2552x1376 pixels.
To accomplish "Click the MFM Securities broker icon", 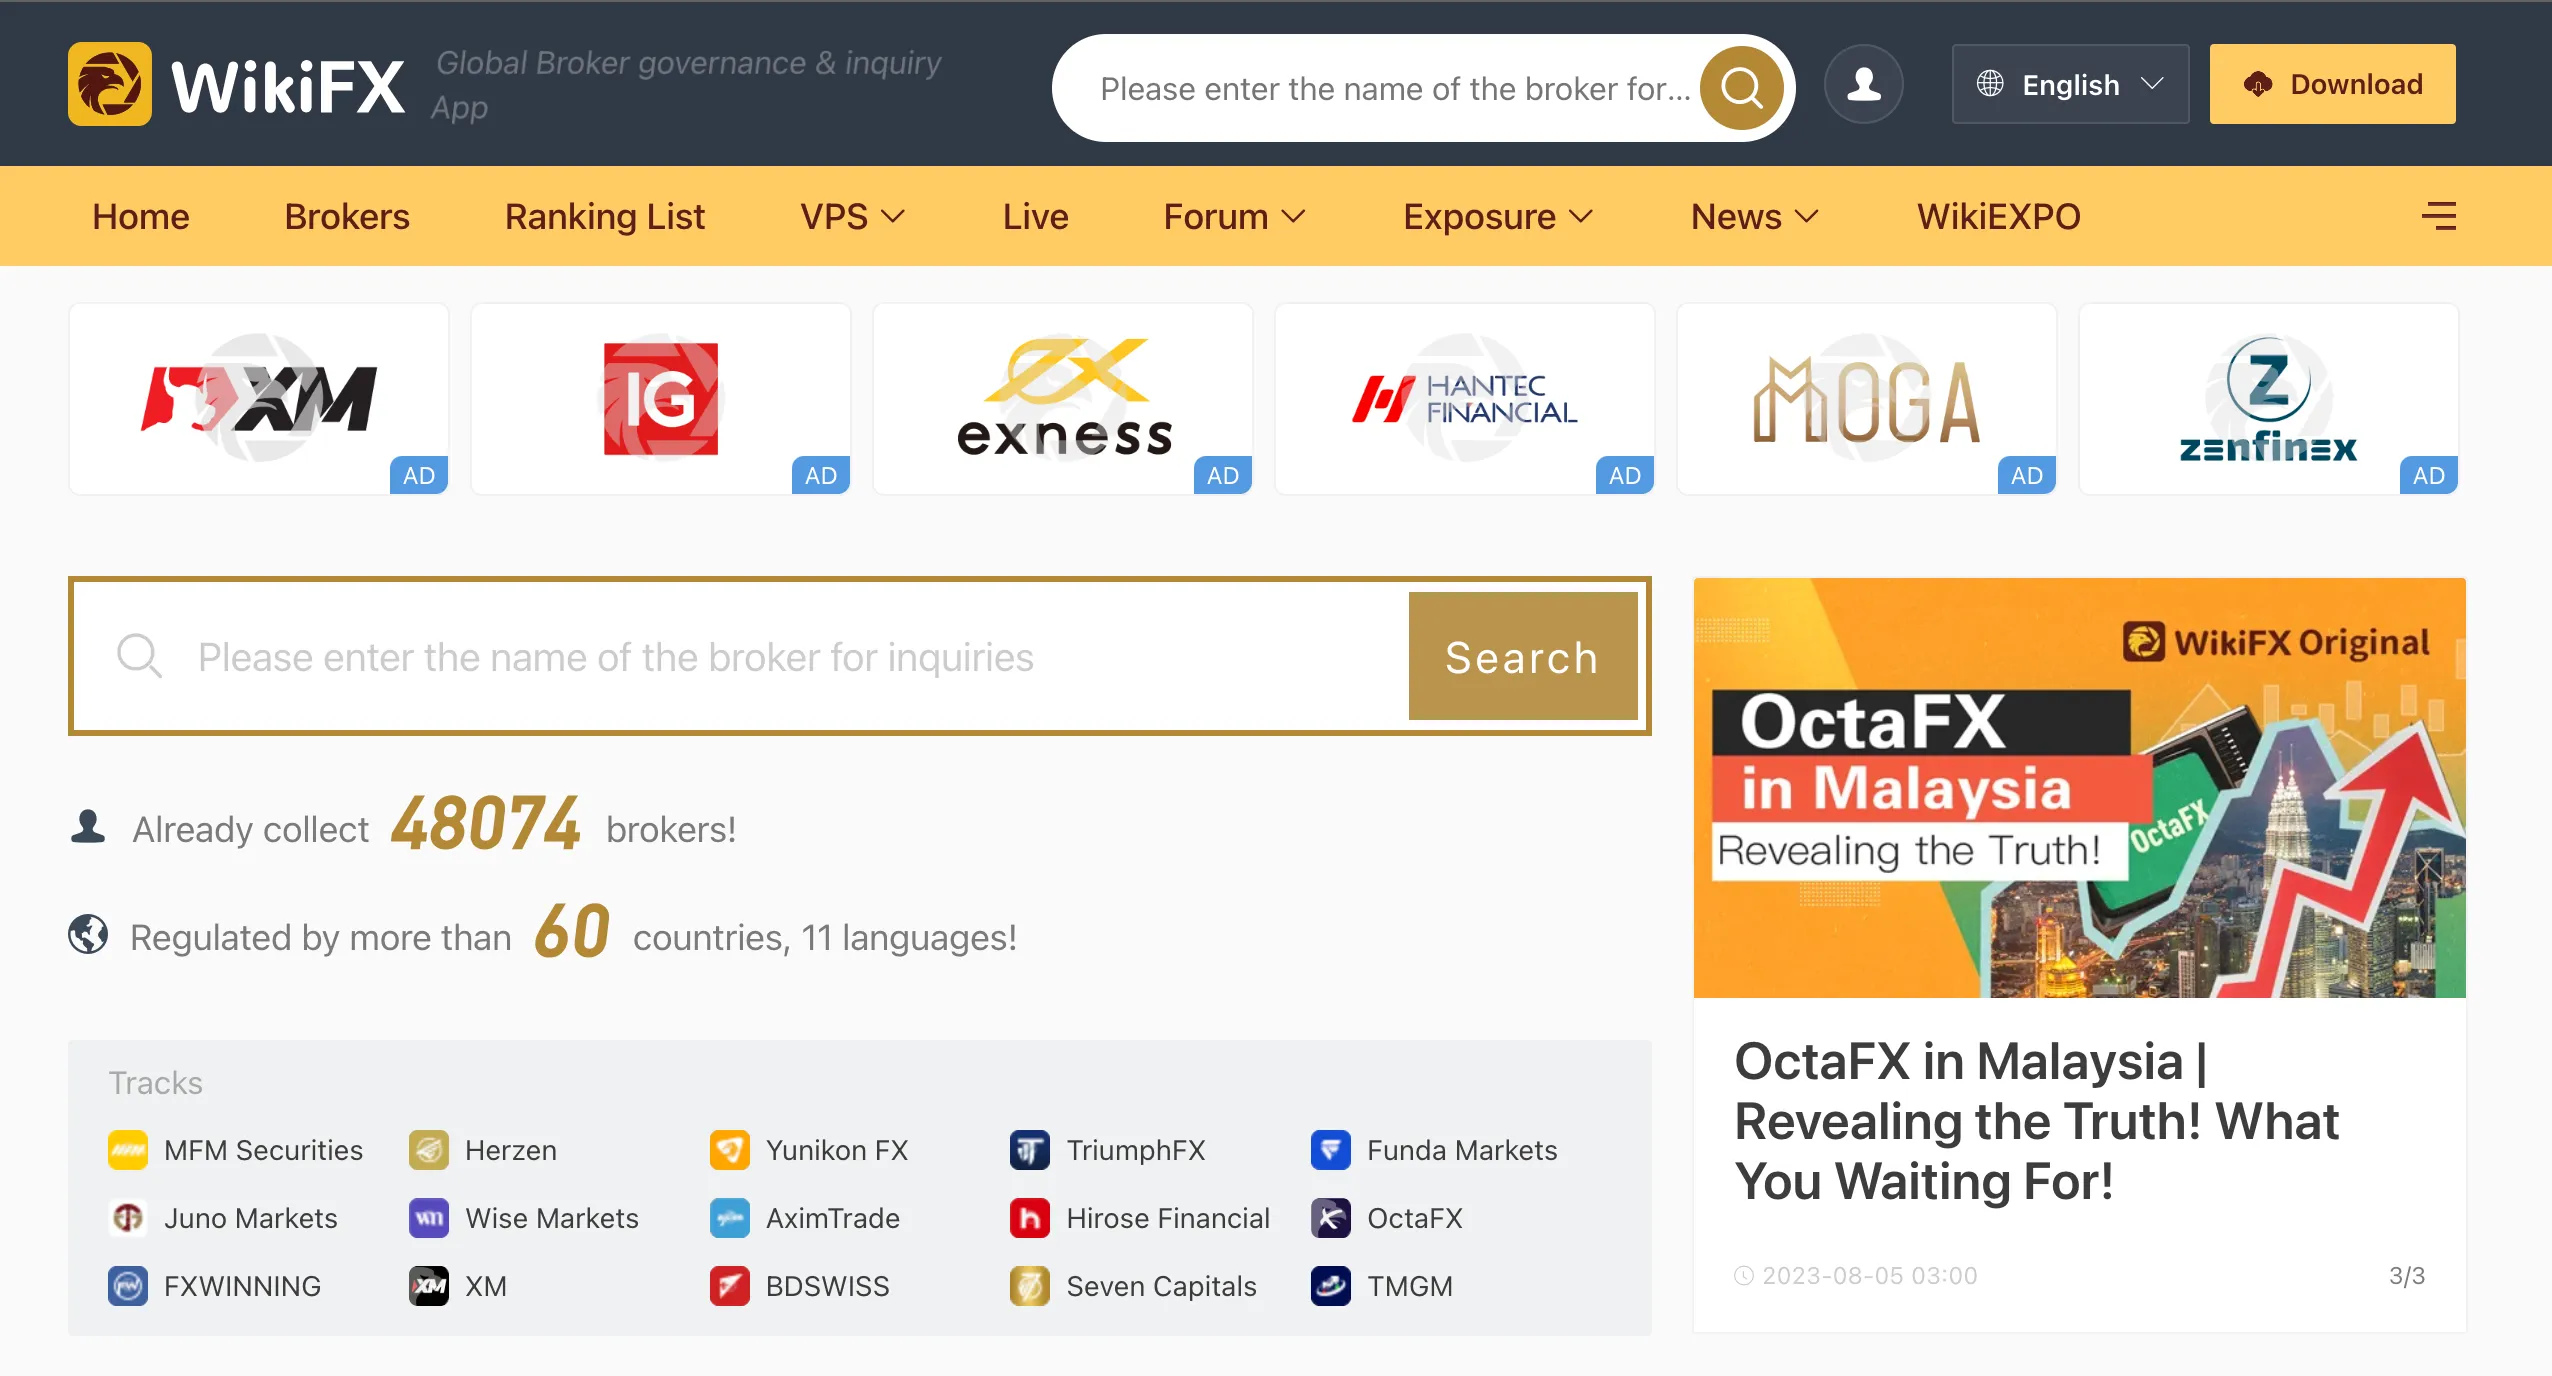I will coord(128,1150).
